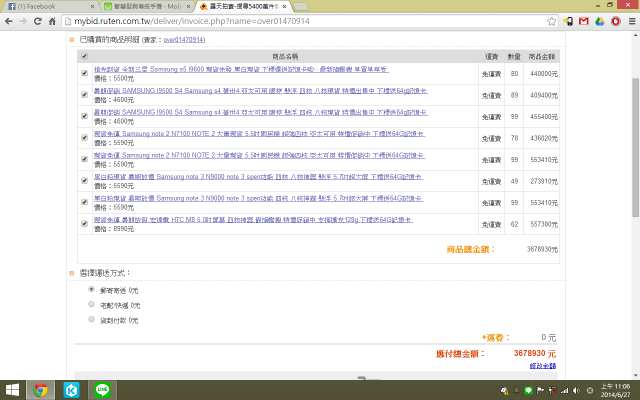
Task: Click the quantity cell showing 62
Action: [514, 224]
